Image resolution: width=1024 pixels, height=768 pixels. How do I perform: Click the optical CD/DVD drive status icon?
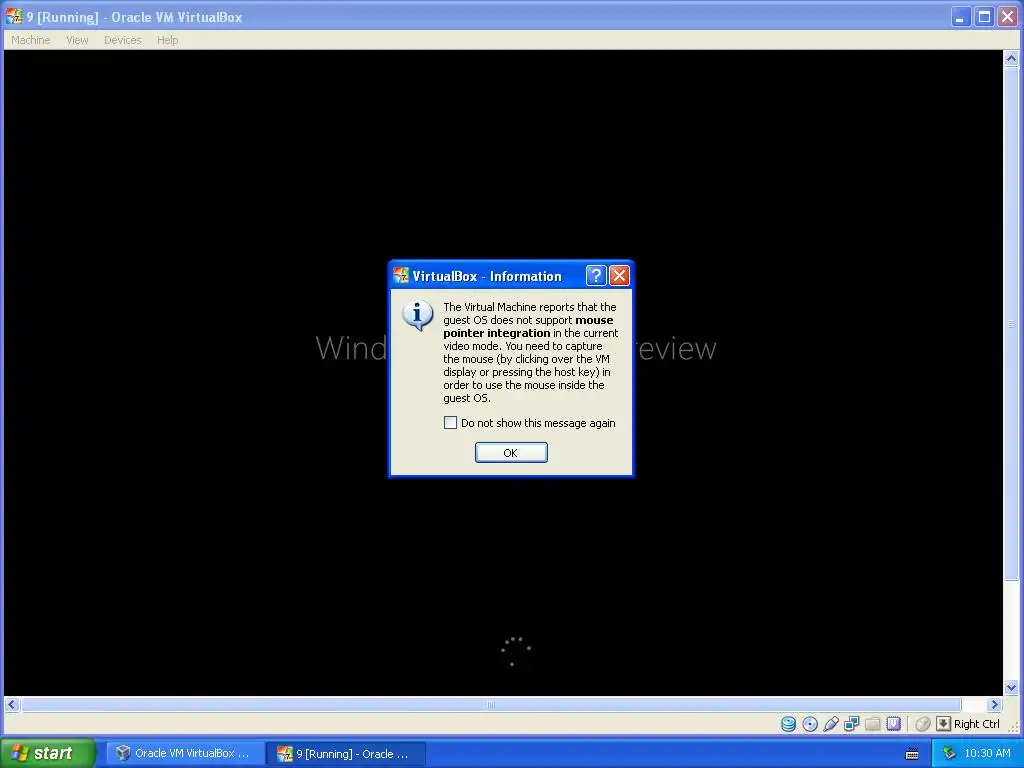point(810,724)
